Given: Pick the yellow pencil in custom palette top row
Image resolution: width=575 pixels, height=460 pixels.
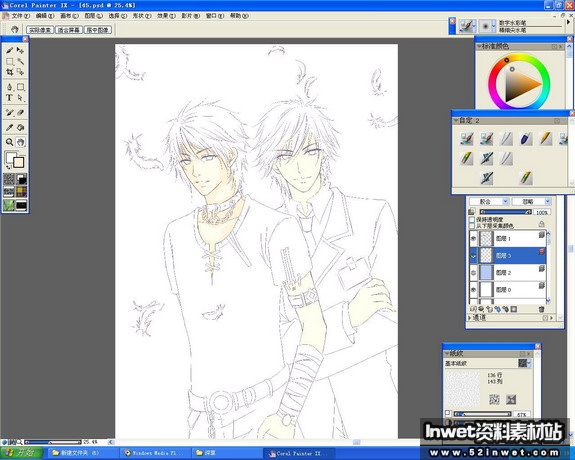Looking at the screenshot, I should pos(546,139).
